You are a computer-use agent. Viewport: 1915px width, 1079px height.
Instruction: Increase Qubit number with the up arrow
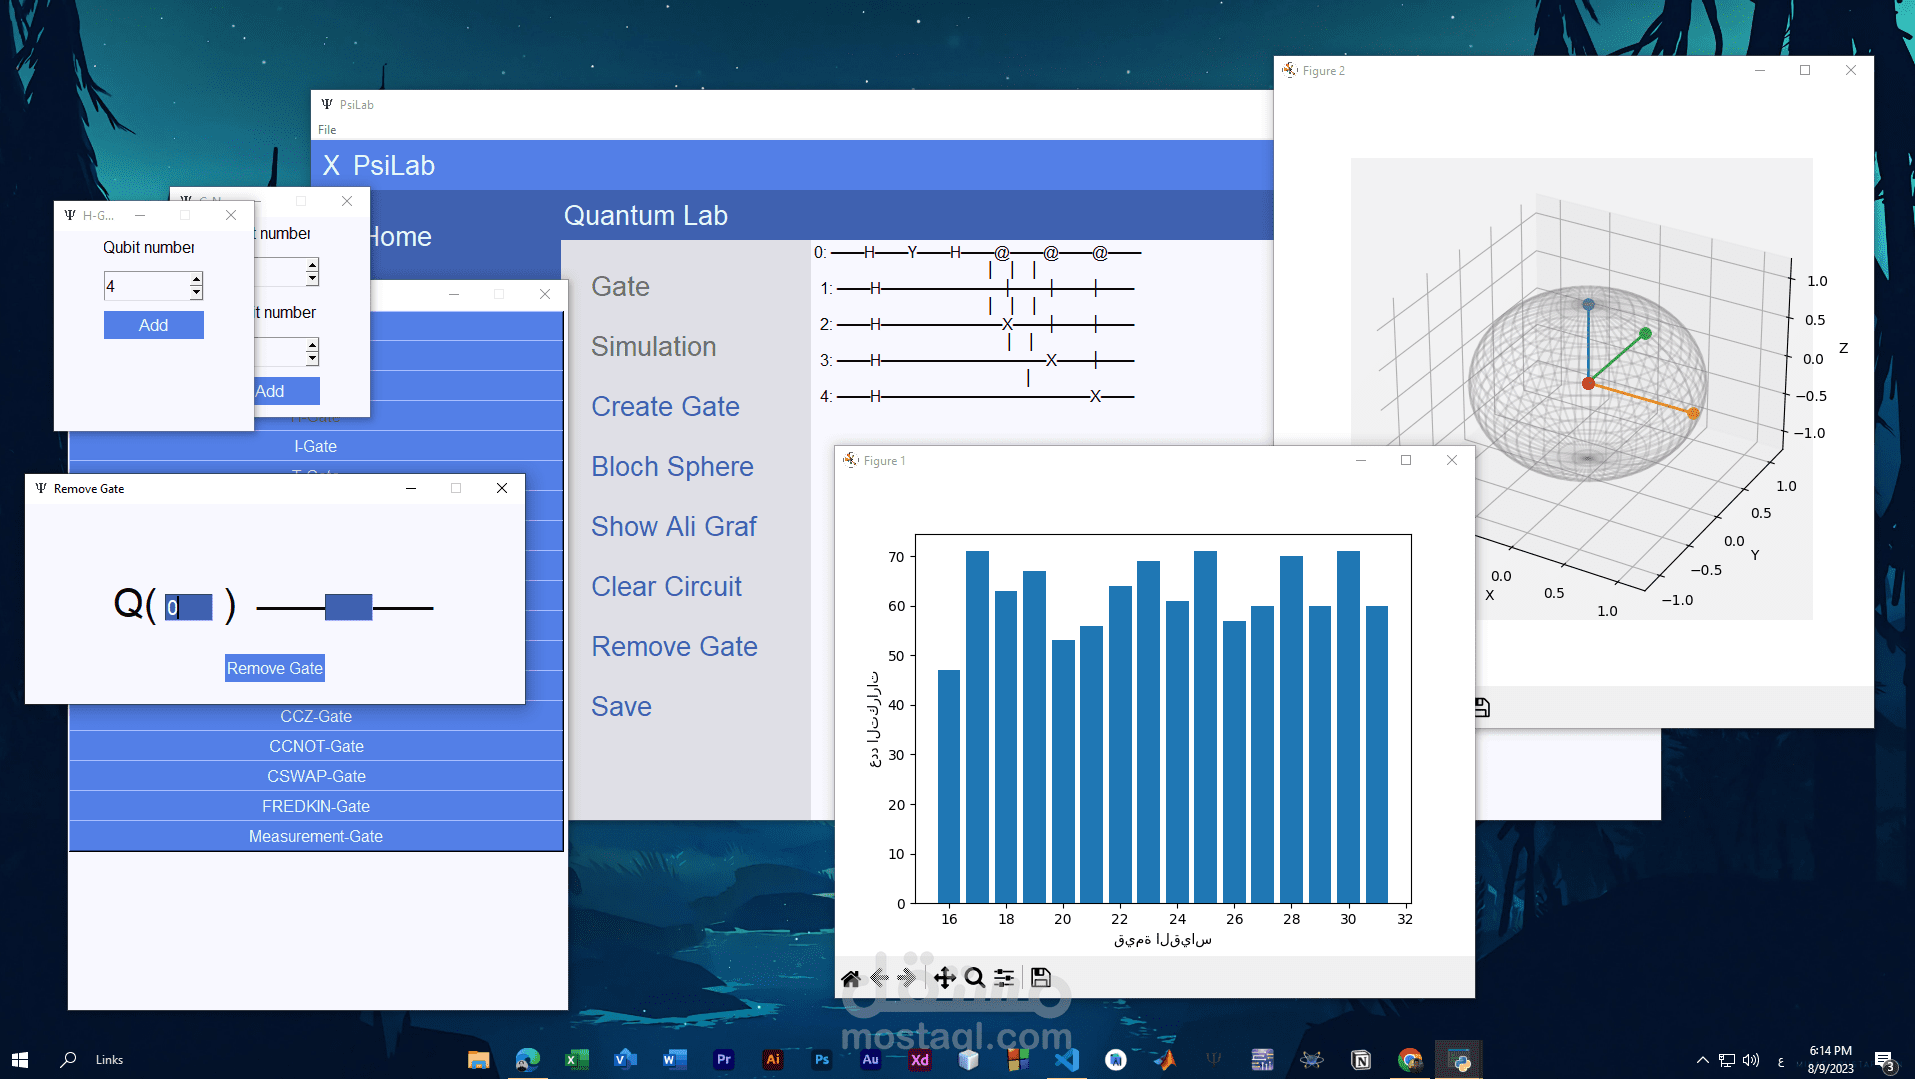(x=196, y=280)
